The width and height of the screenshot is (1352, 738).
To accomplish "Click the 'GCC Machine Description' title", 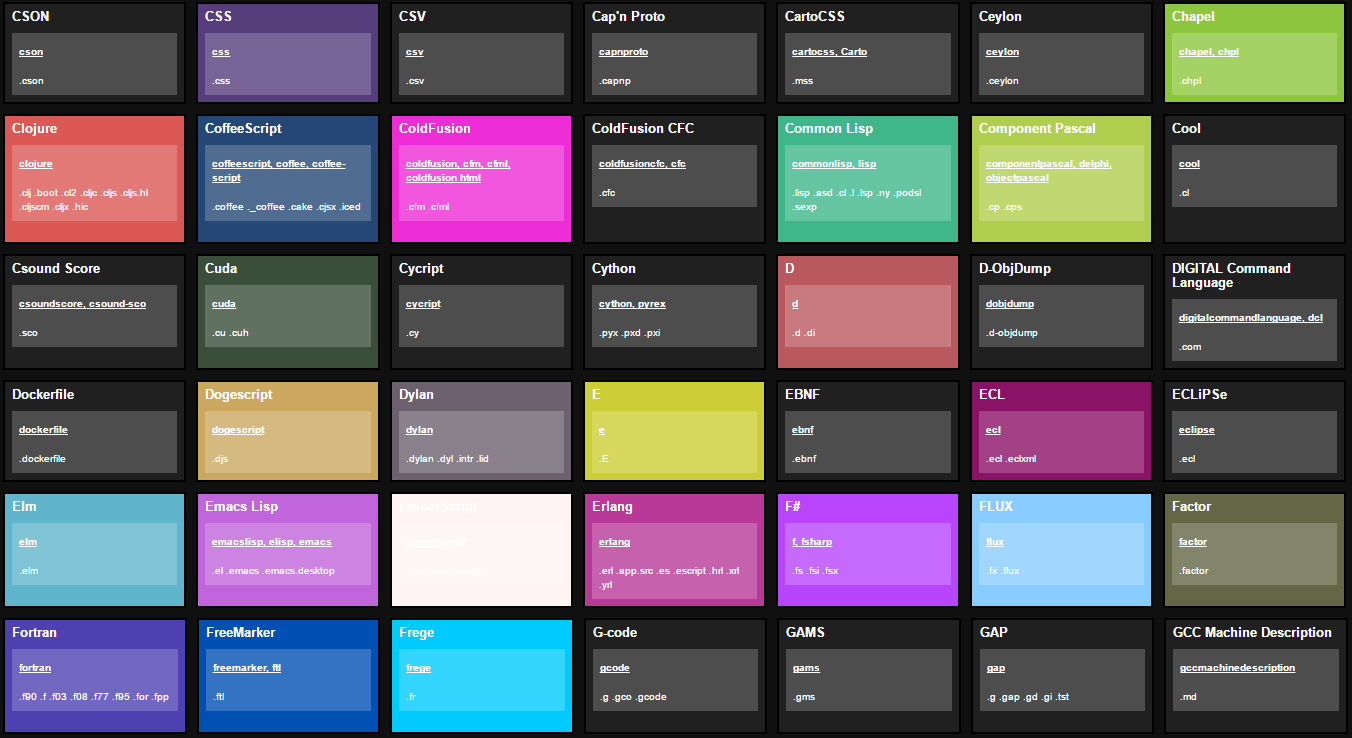I will (1252, 633).
